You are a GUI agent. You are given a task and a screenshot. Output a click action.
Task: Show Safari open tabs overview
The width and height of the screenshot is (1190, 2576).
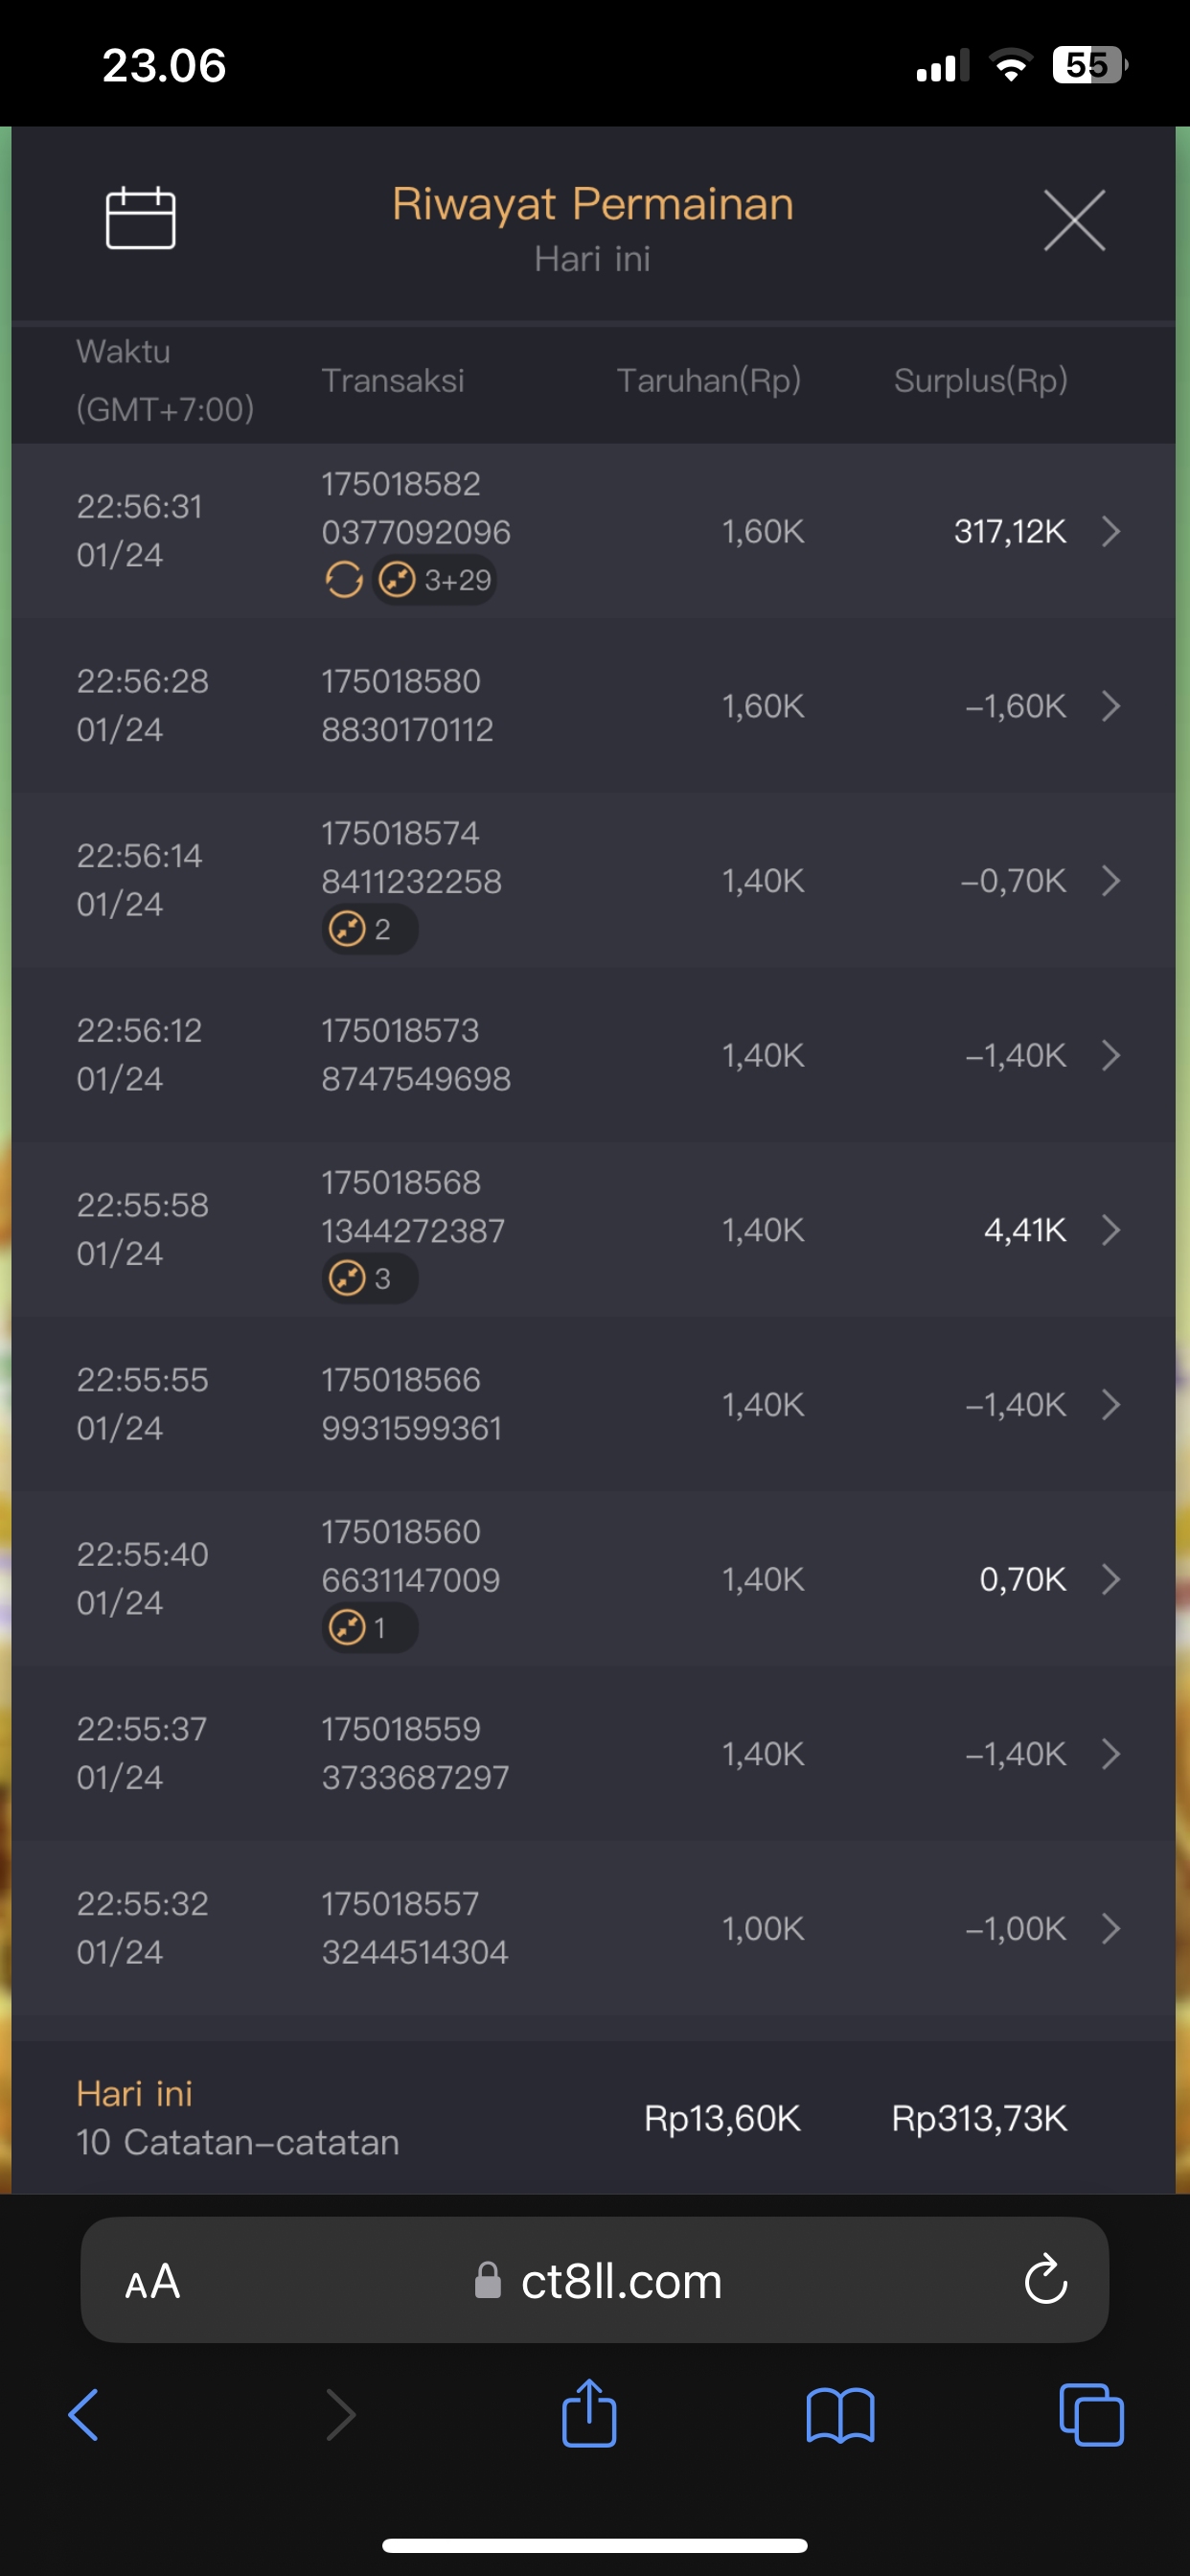[x=1090, y=2414]
